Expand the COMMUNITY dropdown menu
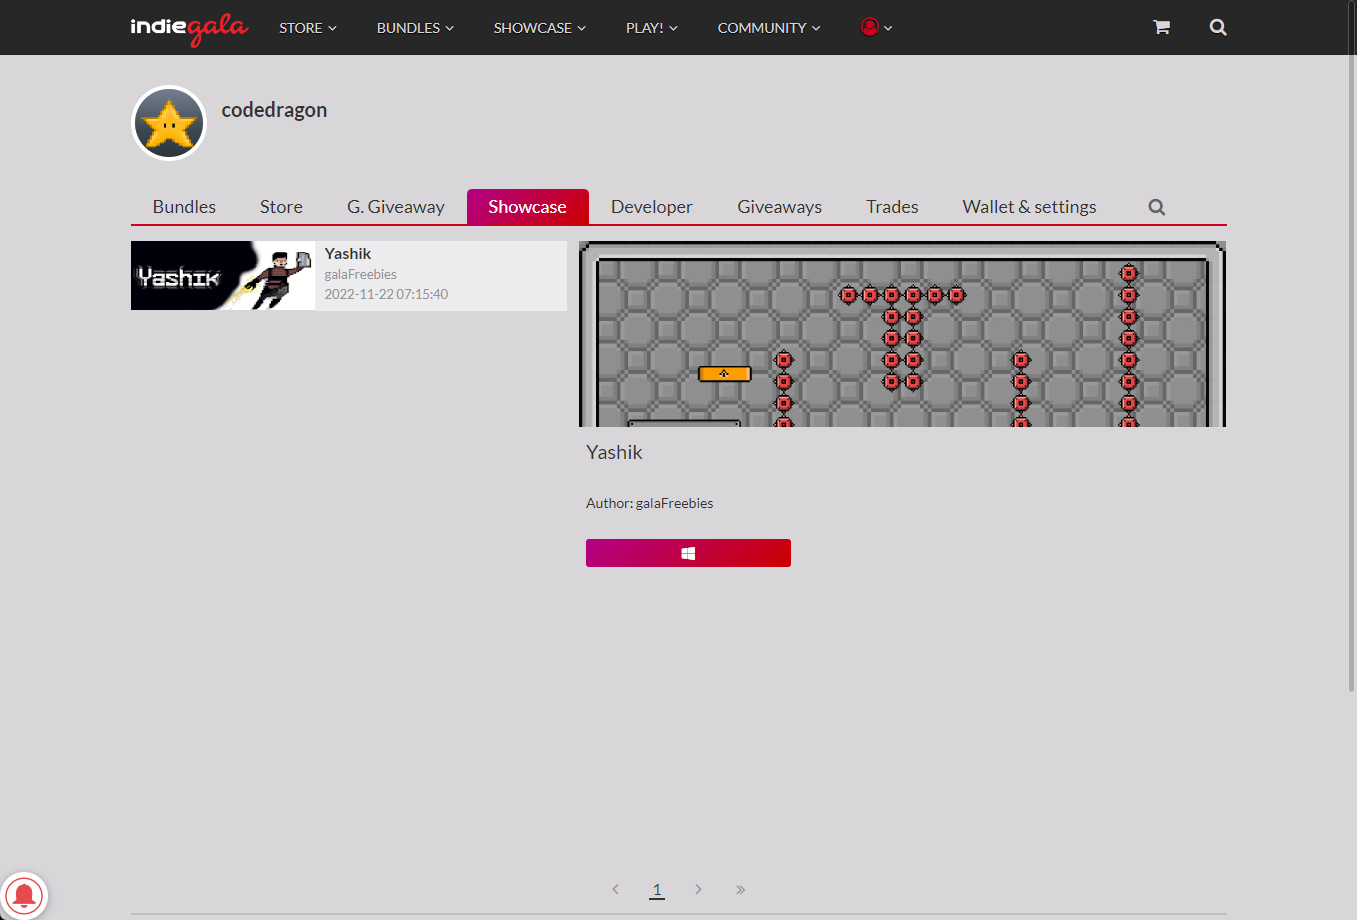The width and height of the screenshot is (1357, 920). tap(769, 28)
